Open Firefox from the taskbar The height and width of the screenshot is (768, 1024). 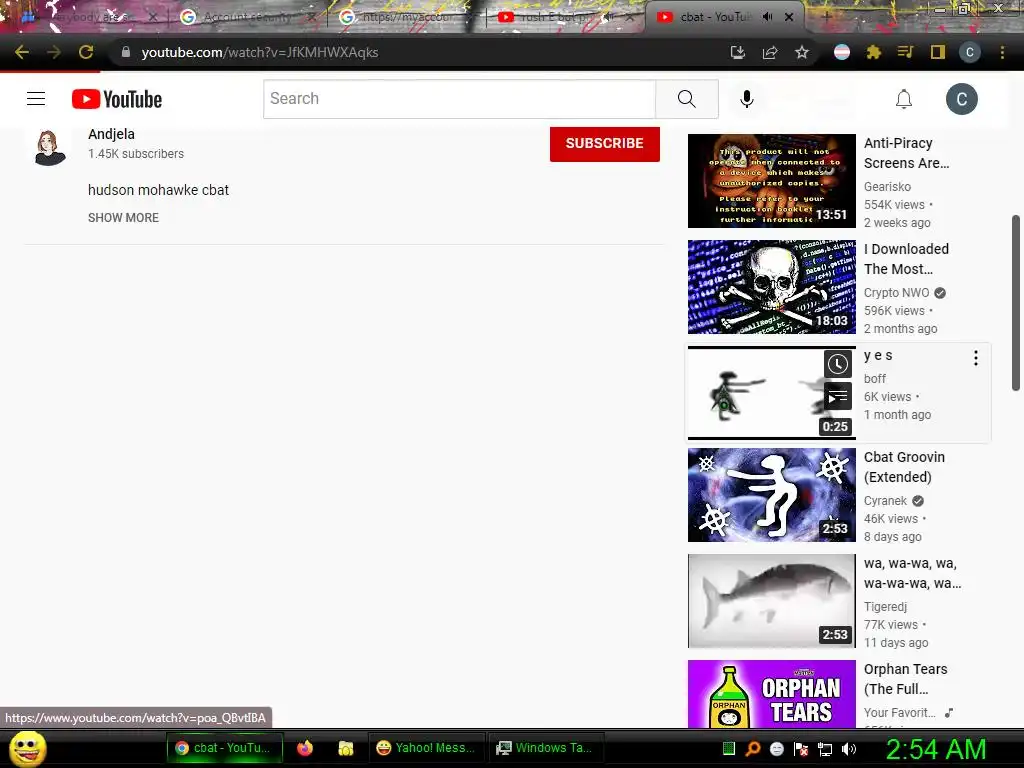304,748
